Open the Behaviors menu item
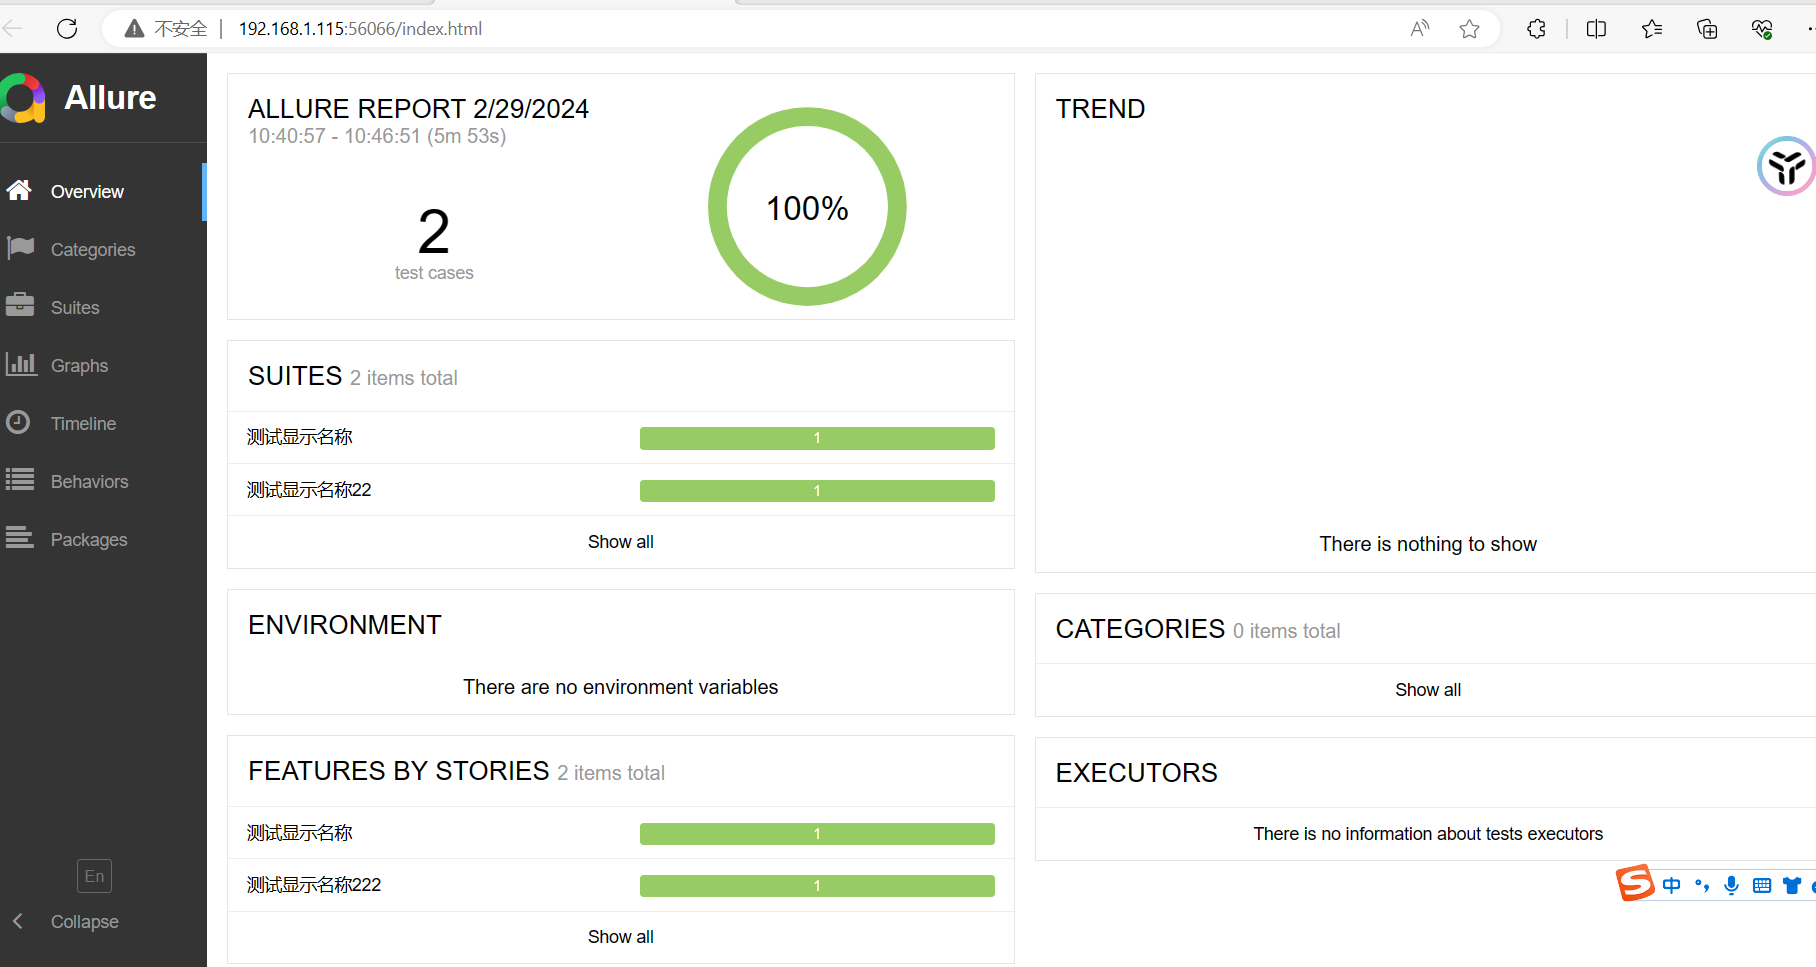The width and height of the screenshot is (1816, 967). [x=103, y=482]
